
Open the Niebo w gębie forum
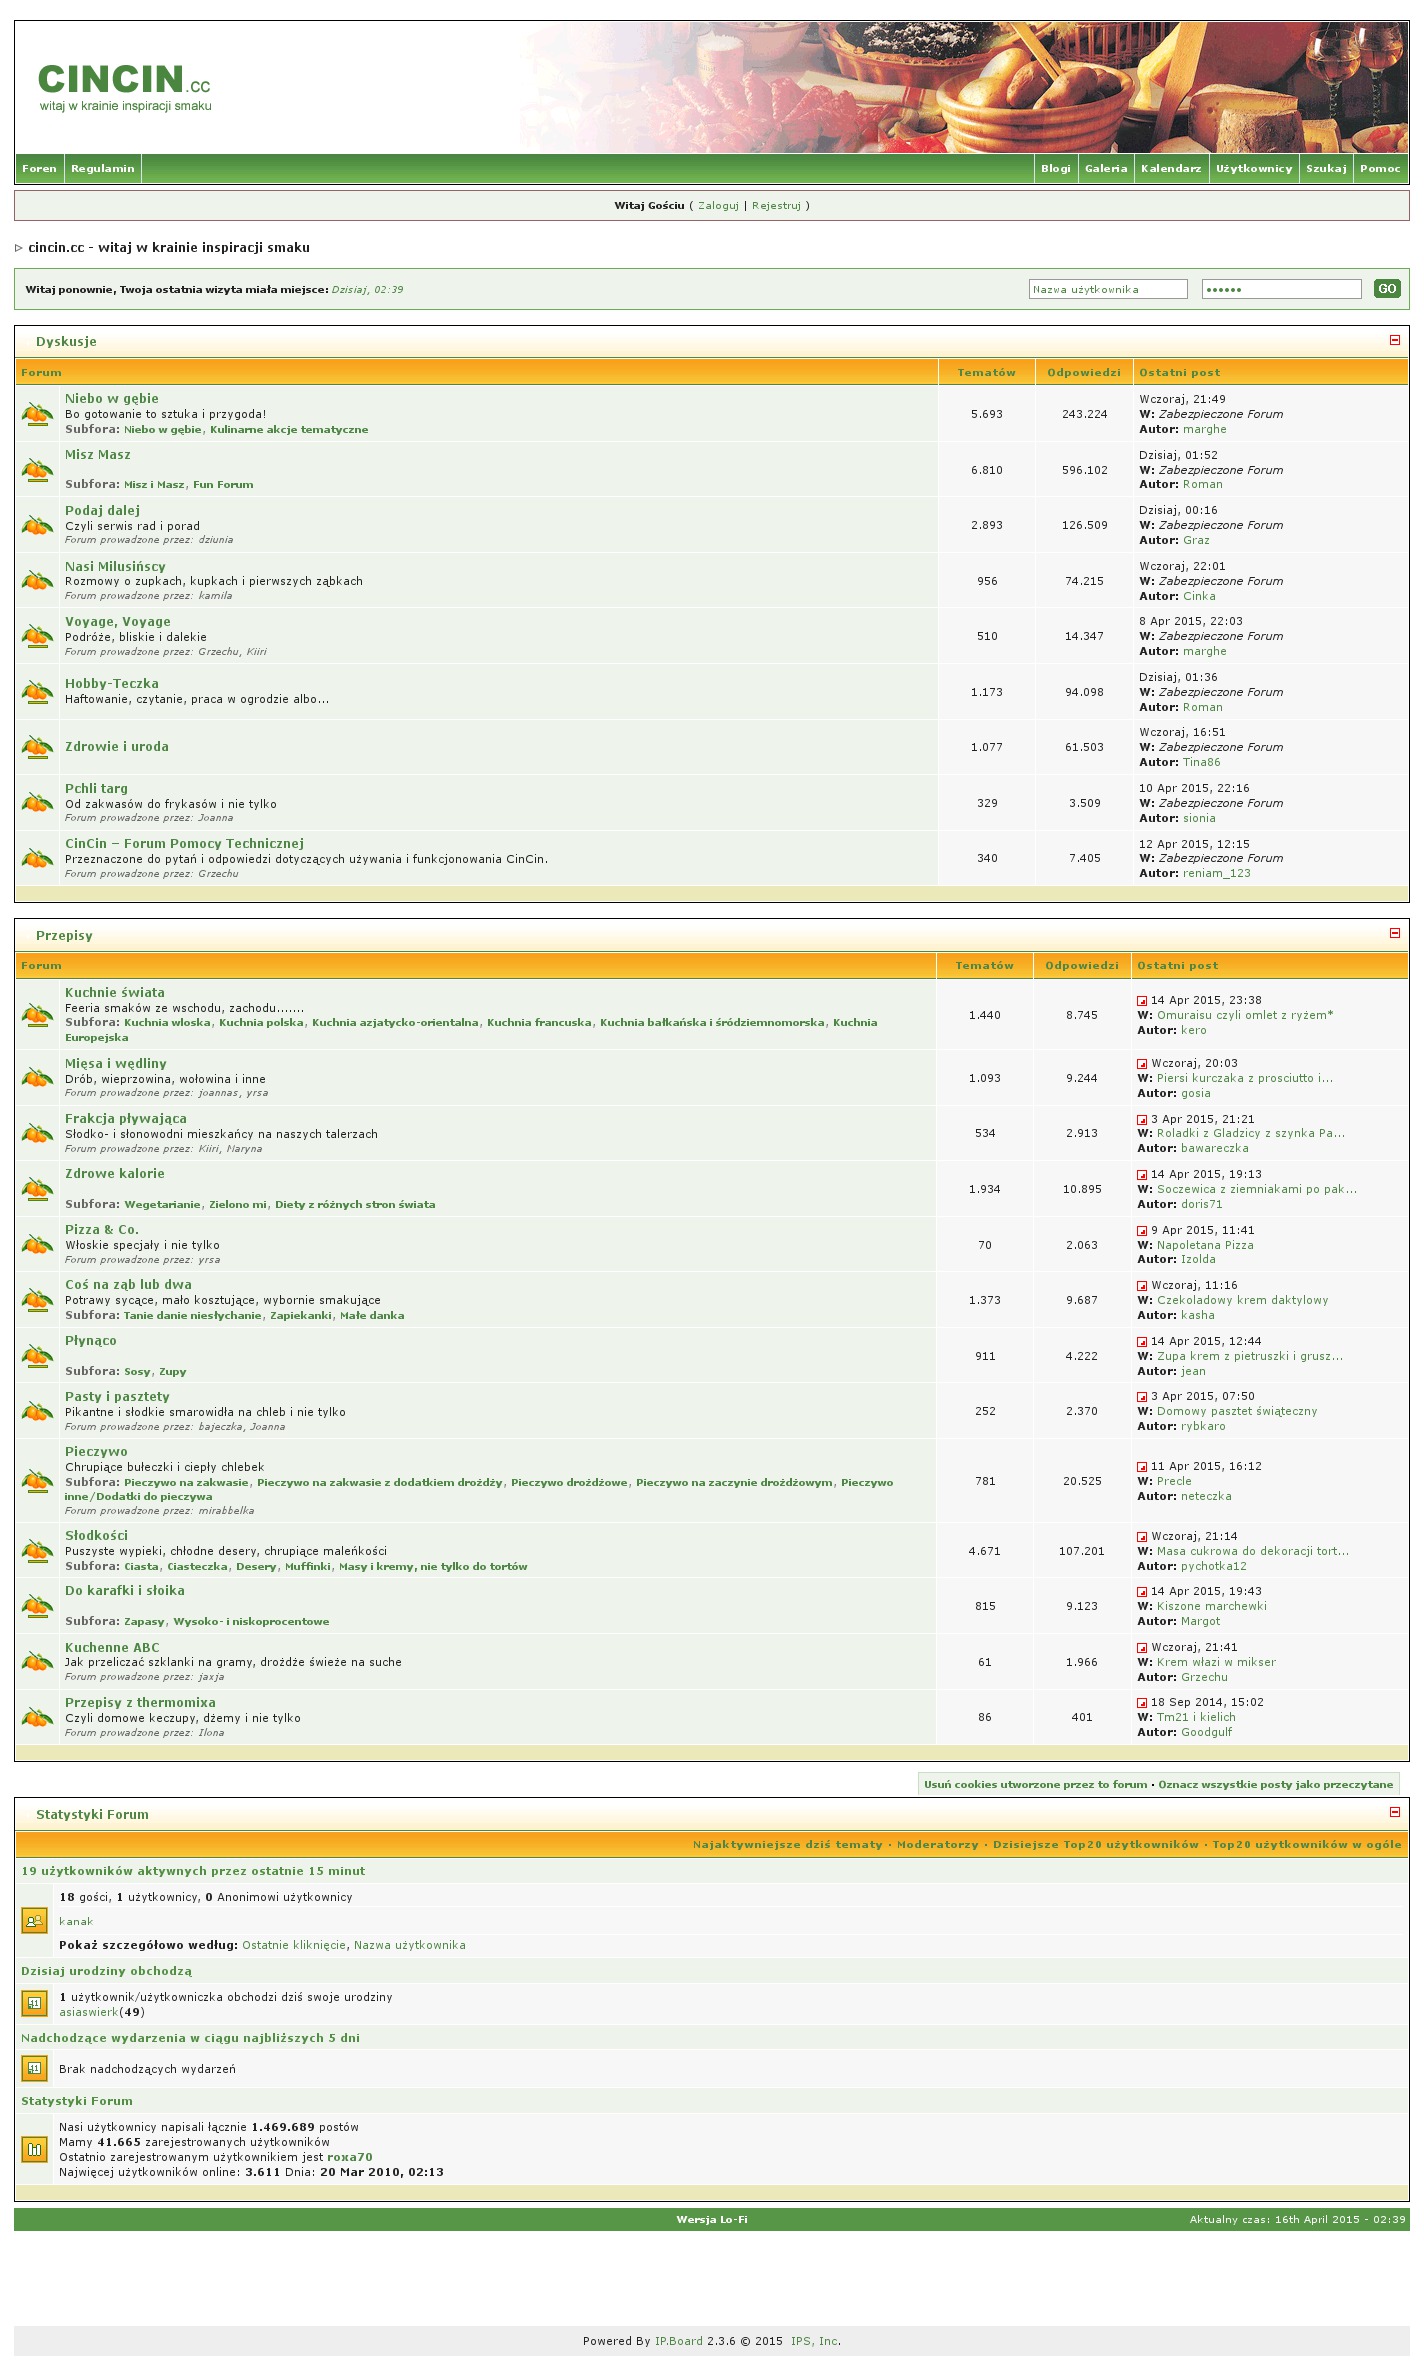tap(112, 399)
